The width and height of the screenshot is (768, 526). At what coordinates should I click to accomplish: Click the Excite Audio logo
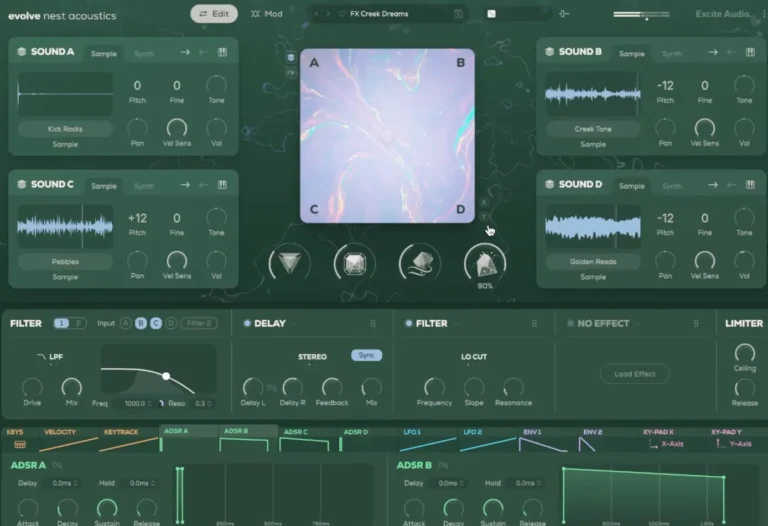point(722,14)
